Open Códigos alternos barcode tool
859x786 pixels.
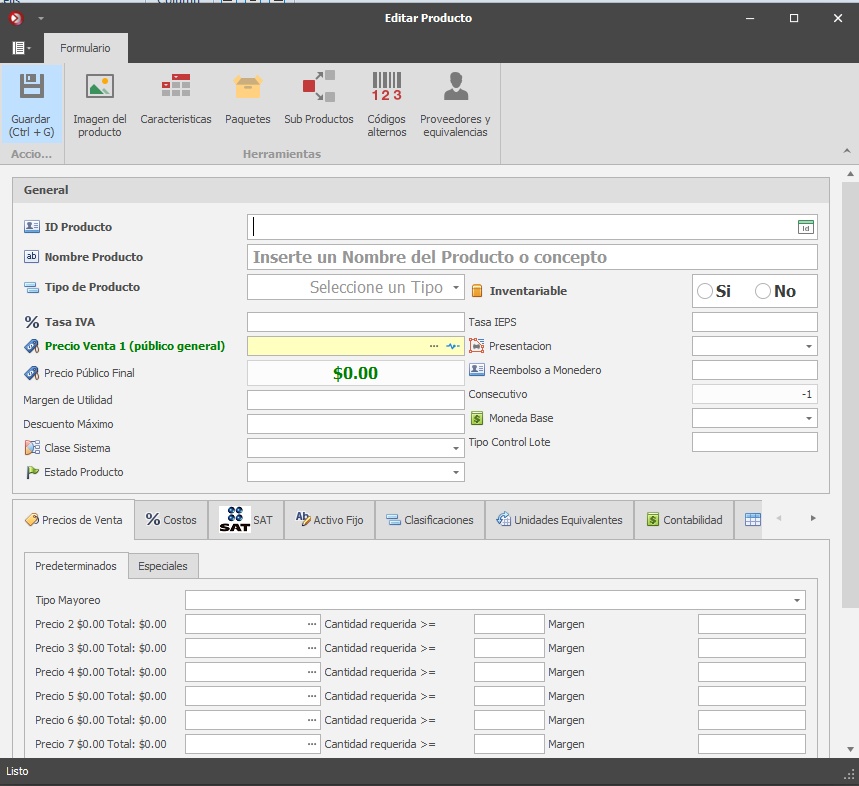click(x=387, y=105)
